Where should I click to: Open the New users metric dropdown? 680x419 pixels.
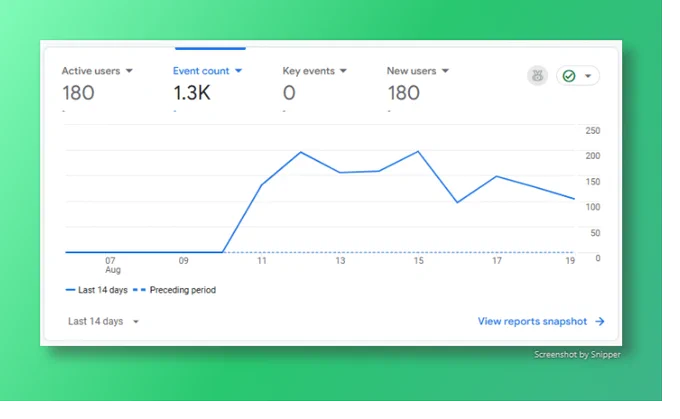click(445, 71)
